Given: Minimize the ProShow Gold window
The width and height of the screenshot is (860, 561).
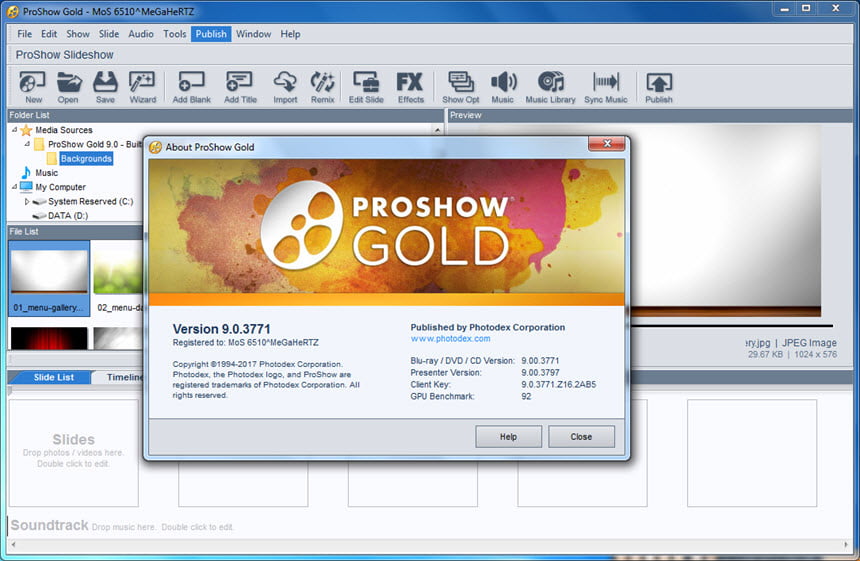Looking at the screenshot, I should (x=784, y=8).
